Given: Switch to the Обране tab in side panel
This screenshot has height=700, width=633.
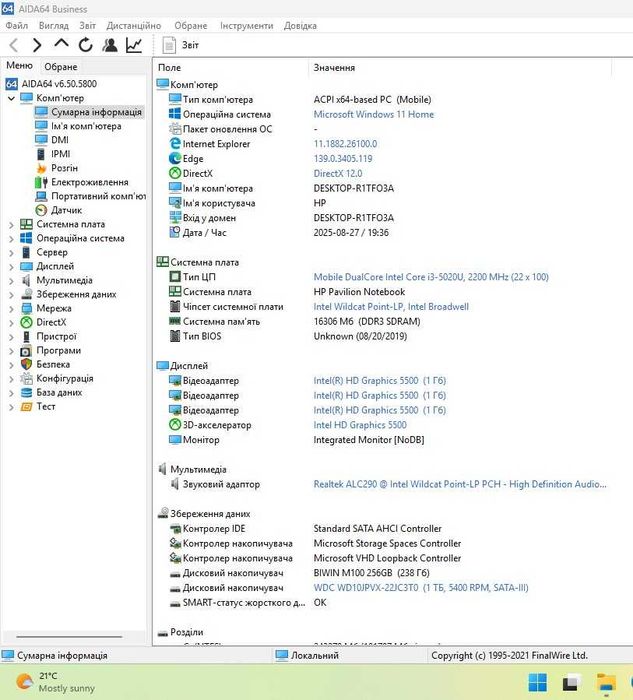Looking at the screenshot, I should 61,67.
